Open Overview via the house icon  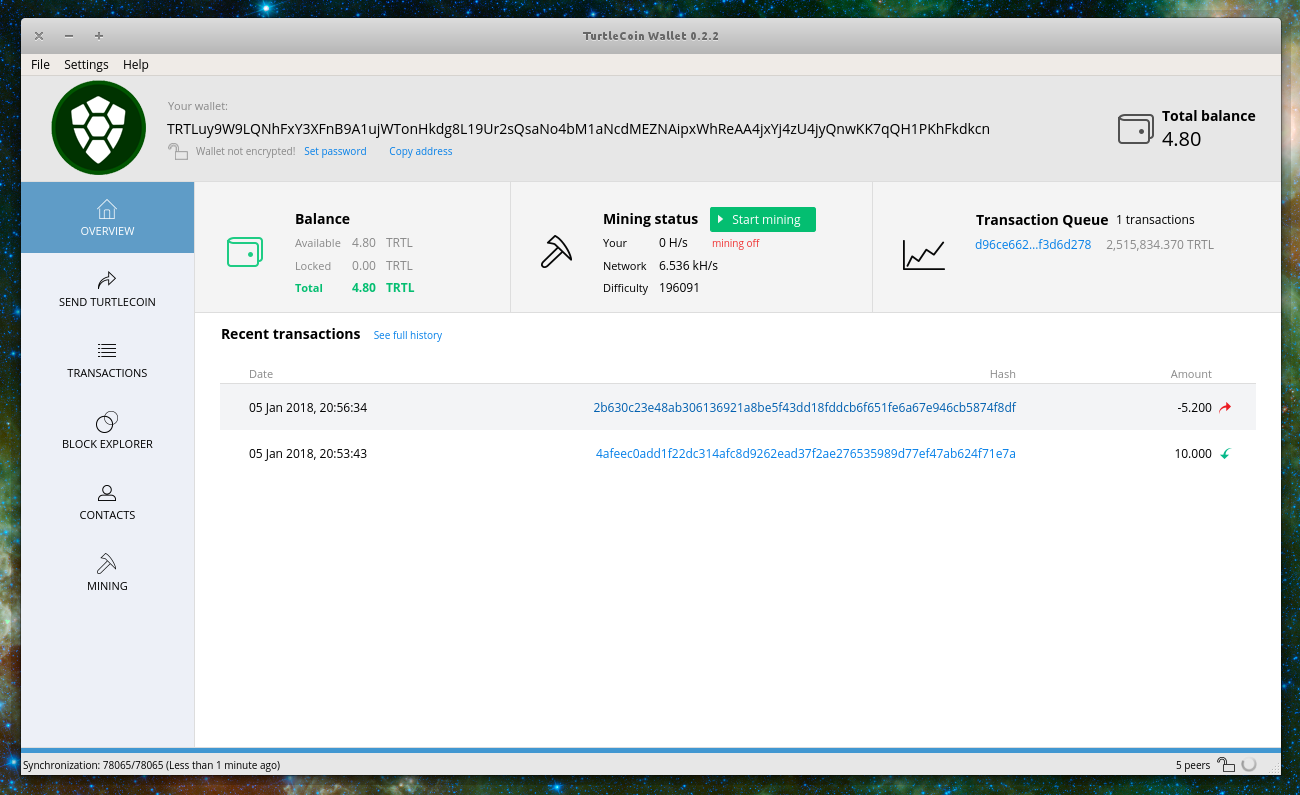tap(107, 209)
